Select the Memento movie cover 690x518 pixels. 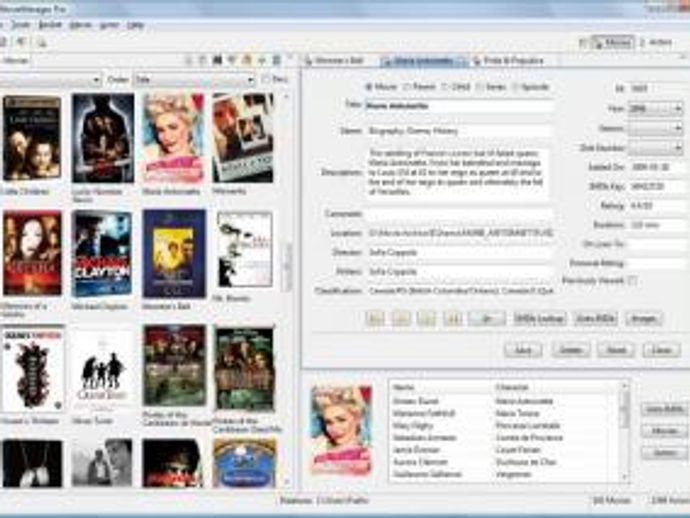[243, 138]
